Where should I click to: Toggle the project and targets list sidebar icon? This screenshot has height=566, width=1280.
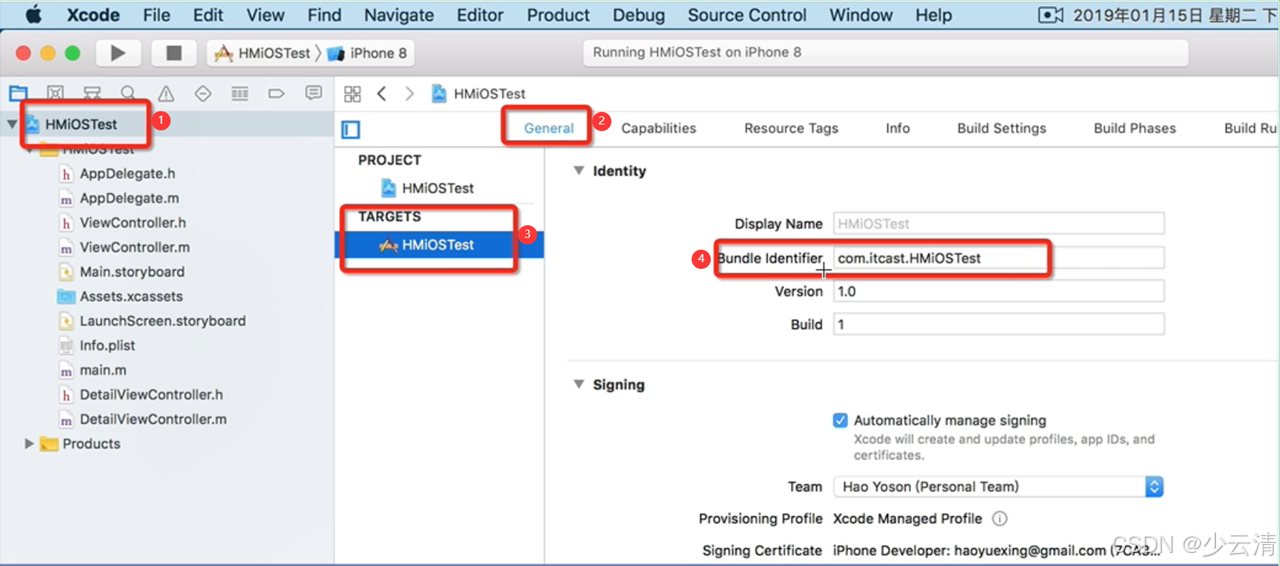pos(351,129)
